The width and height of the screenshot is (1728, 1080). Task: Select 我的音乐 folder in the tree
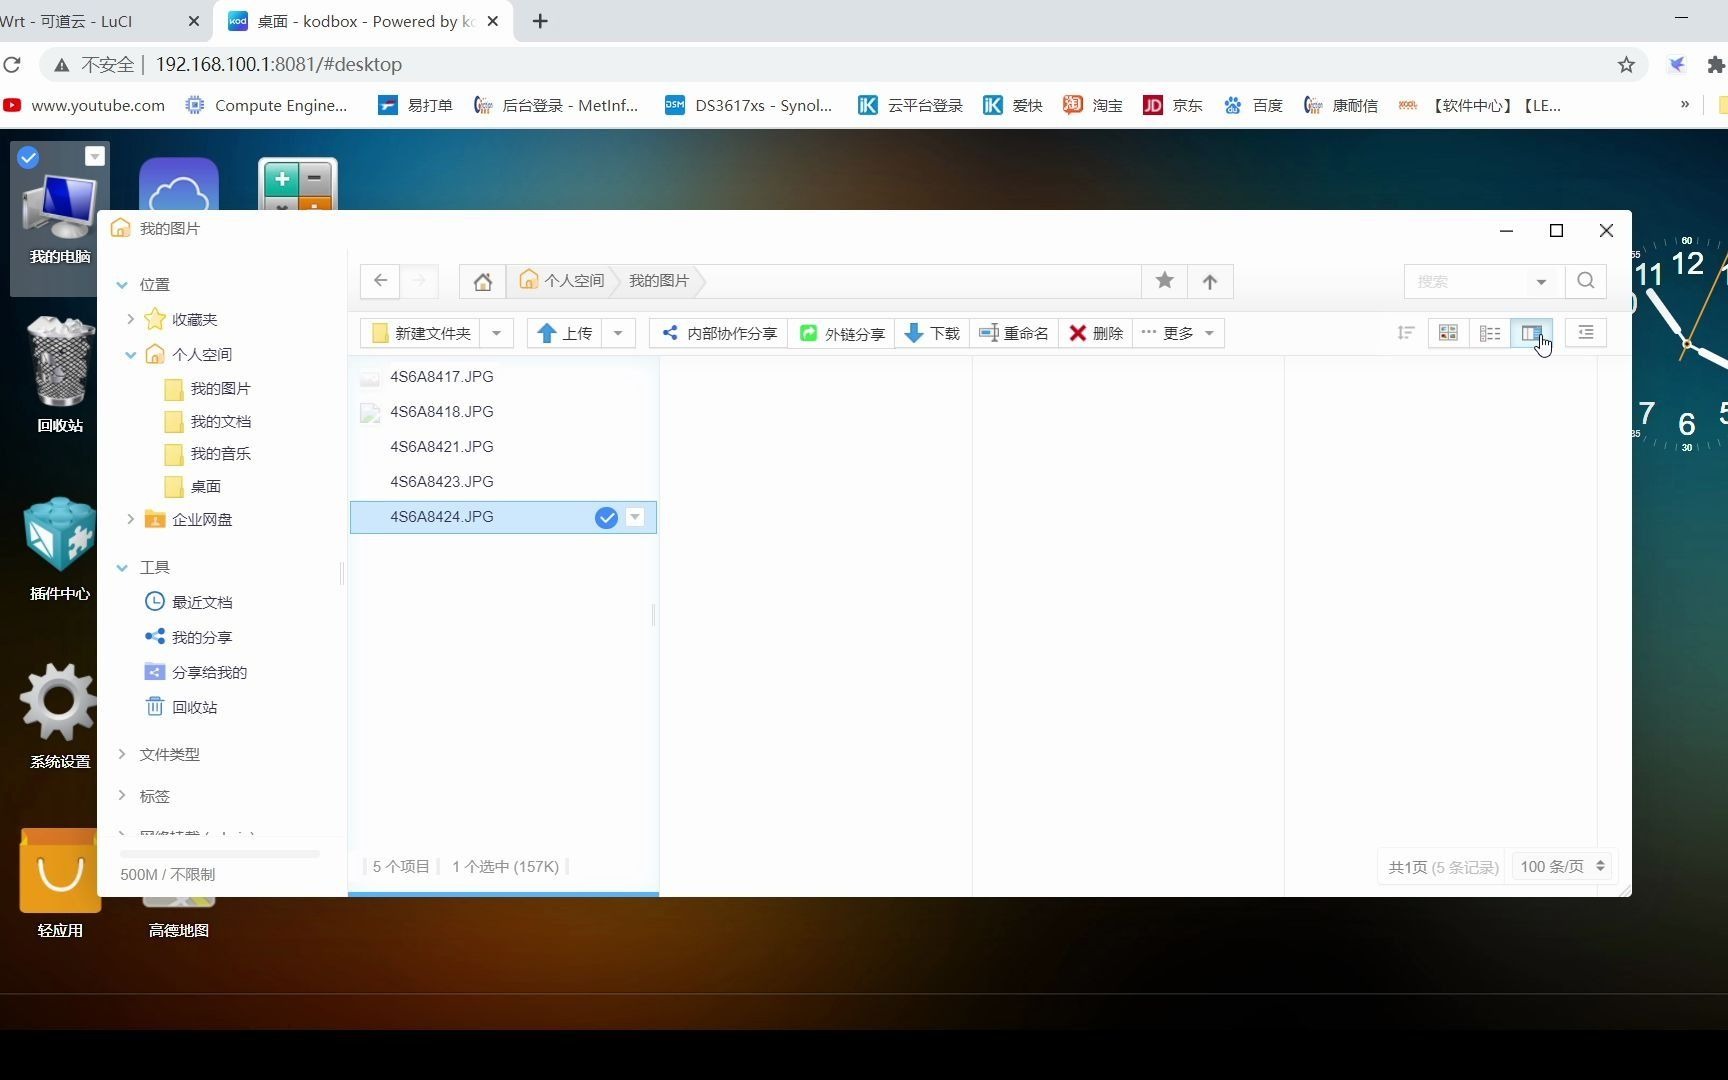[208, 454]
